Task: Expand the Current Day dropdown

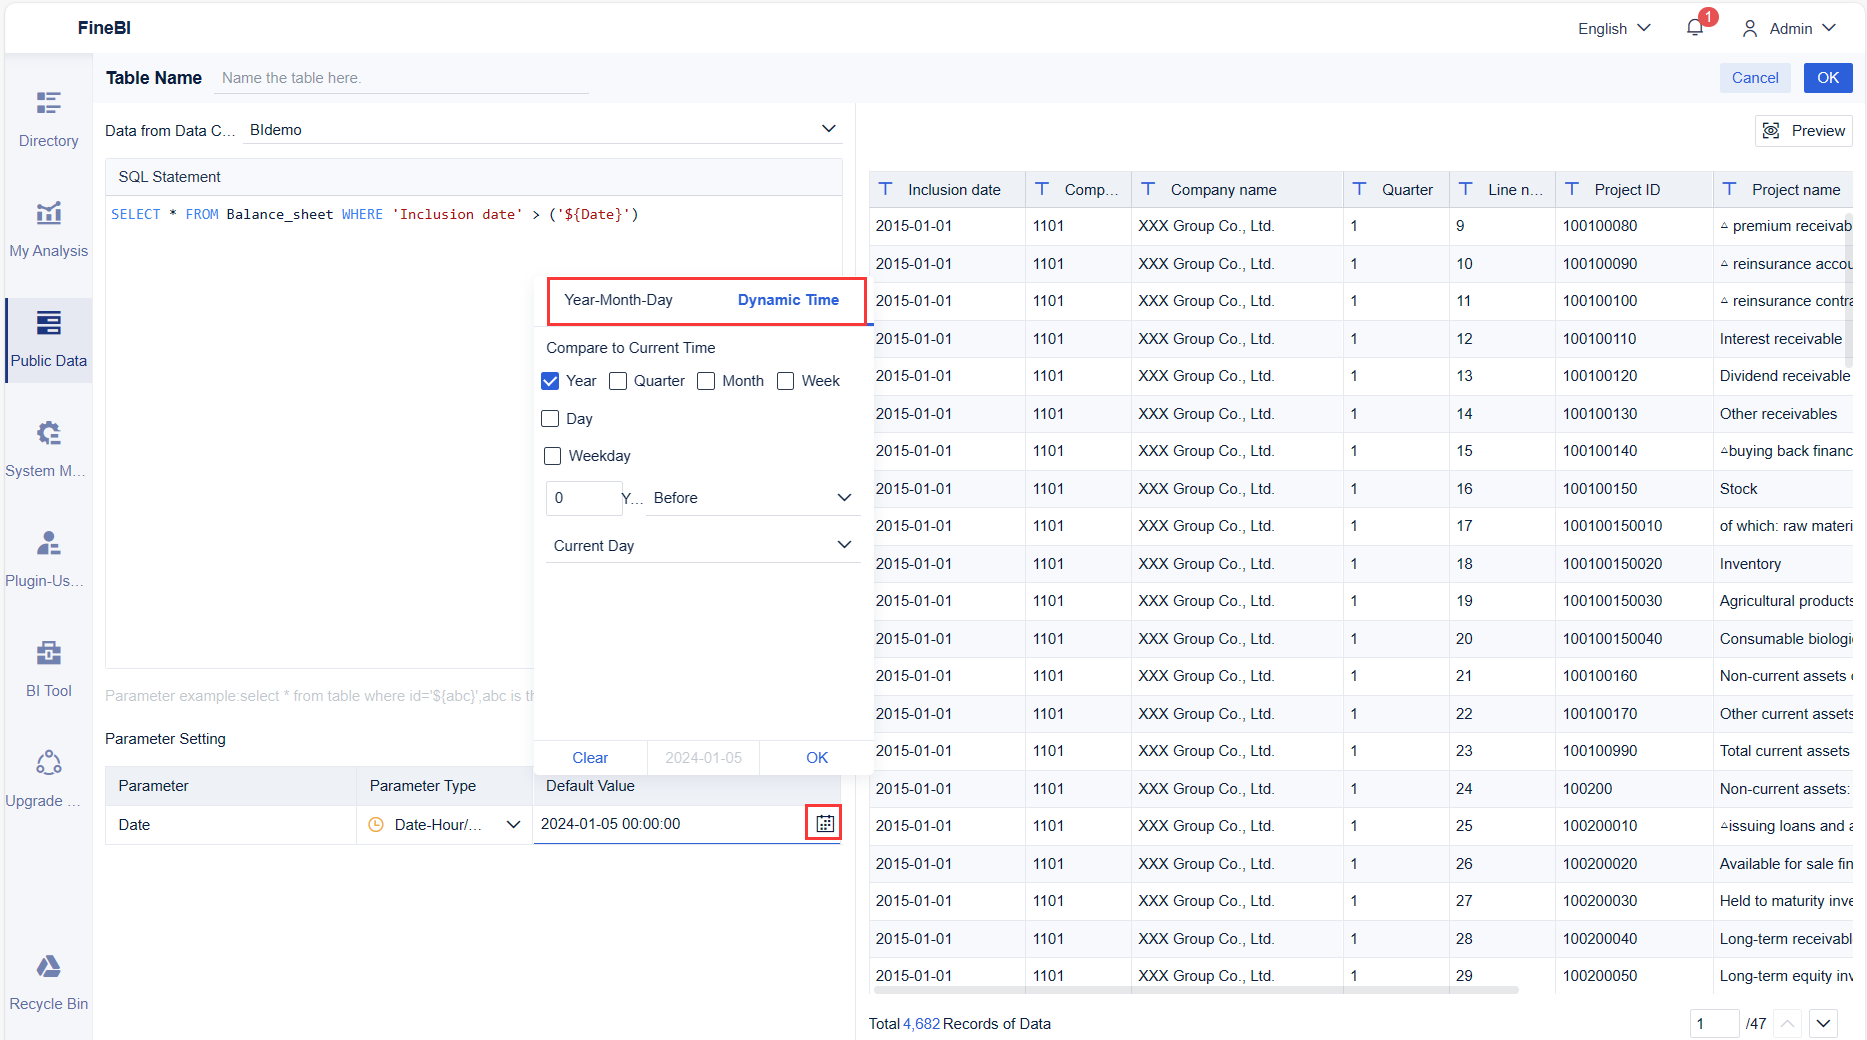Action: [x=844, y=544]
